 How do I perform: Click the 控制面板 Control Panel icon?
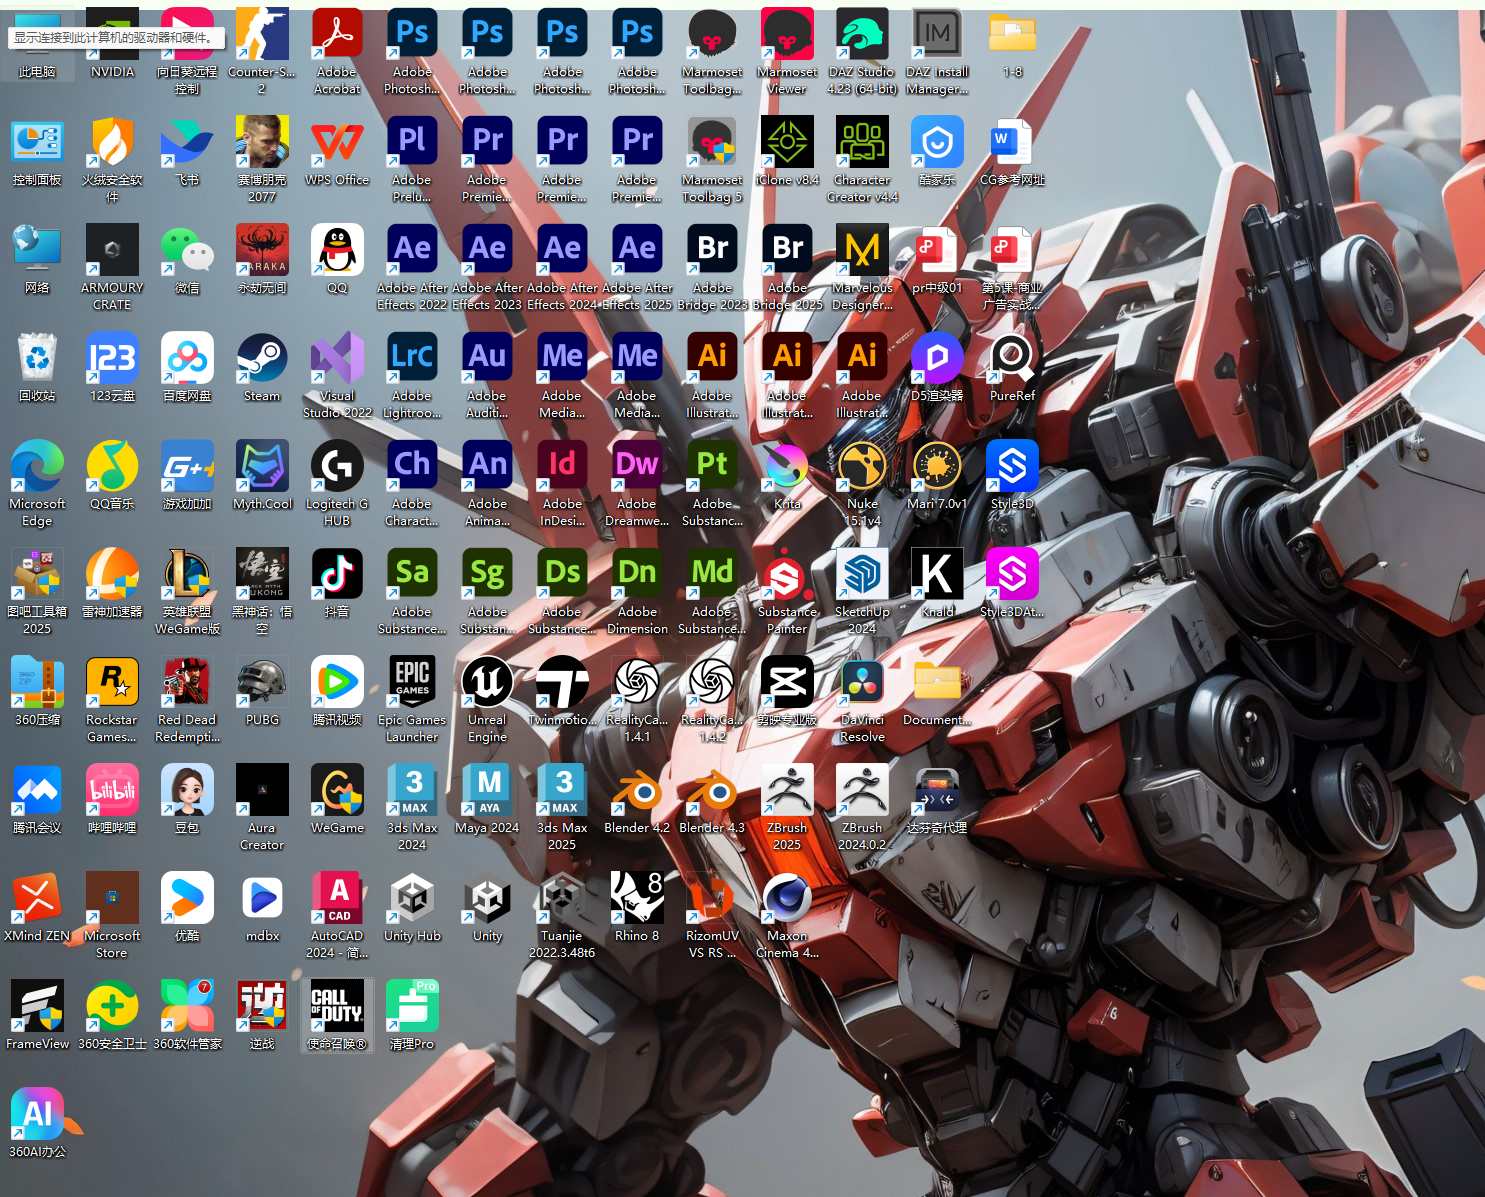point(37,152)
